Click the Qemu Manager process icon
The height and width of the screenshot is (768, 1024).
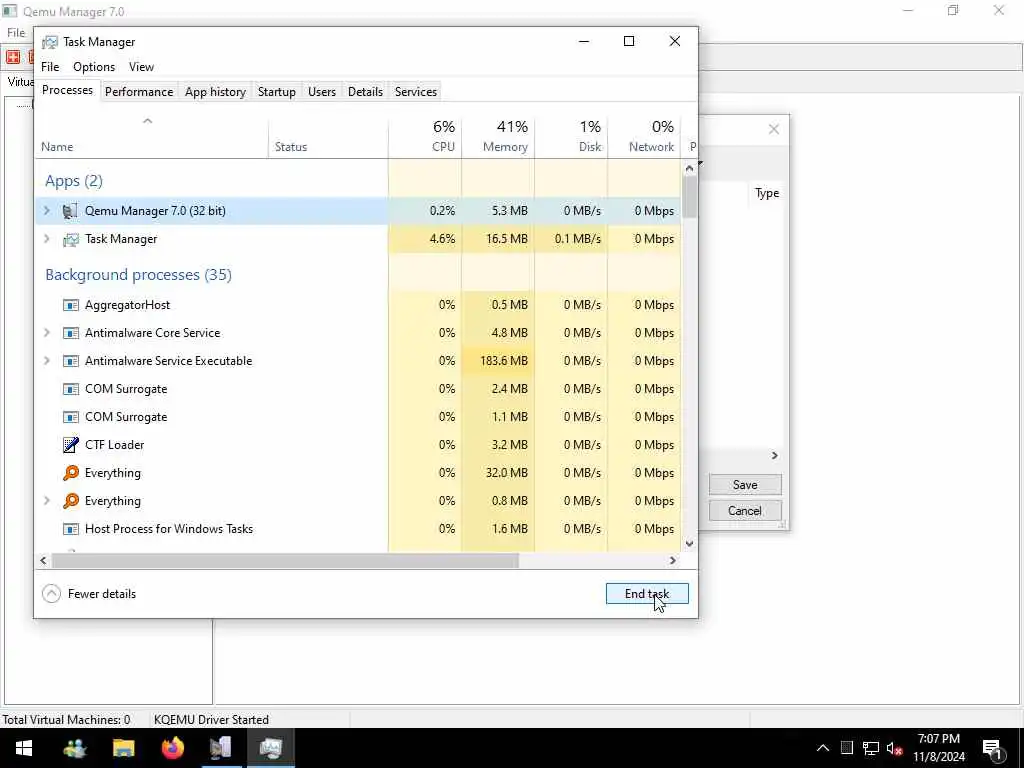click(x=71, y=211)
